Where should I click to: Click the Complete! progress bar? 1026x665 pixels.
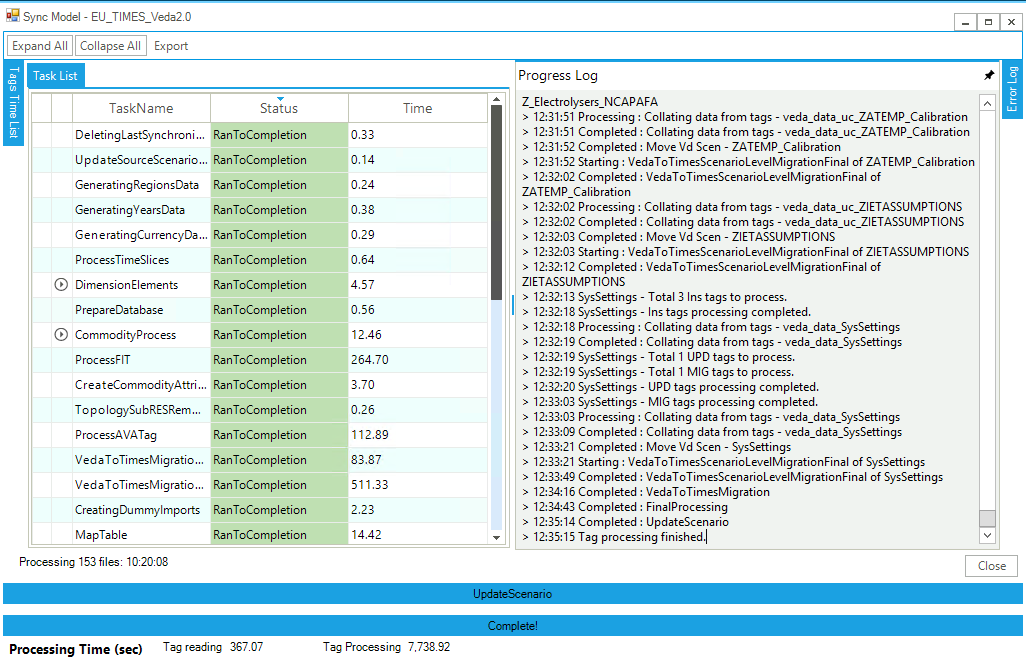512,626
